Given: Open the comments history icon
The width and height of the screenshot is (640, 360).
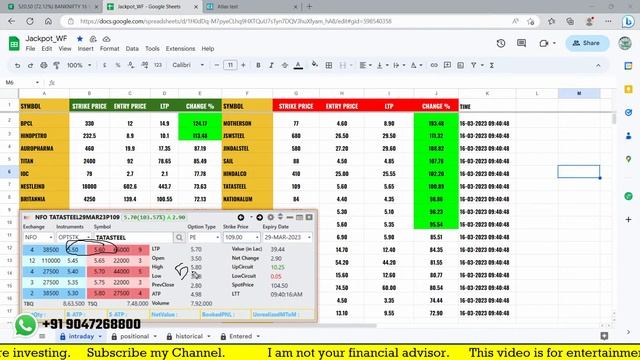Looking at the screenshot, I should 521,43.
